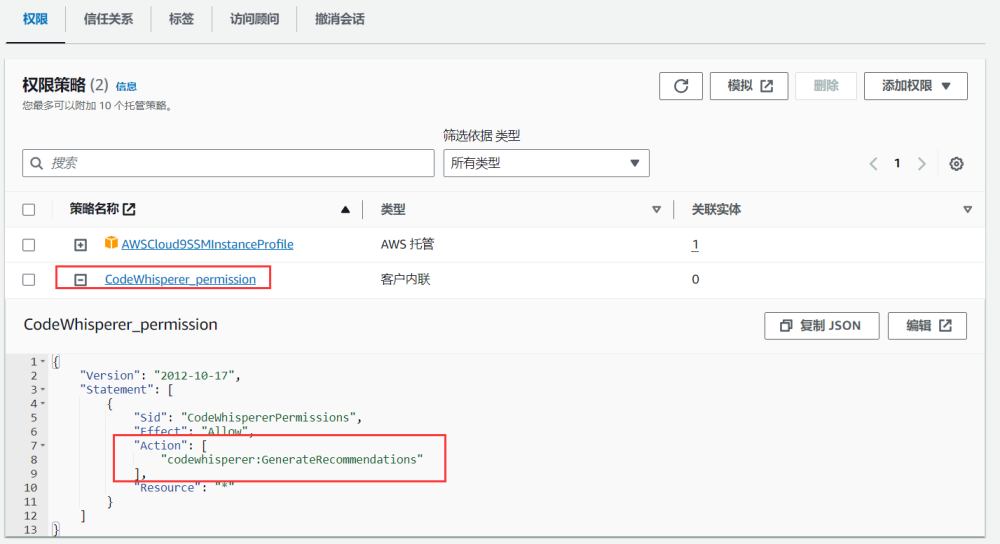The image size is (1000, 544).
Task: Click the AWS 托管 type cell
Action: coord(408,244)
